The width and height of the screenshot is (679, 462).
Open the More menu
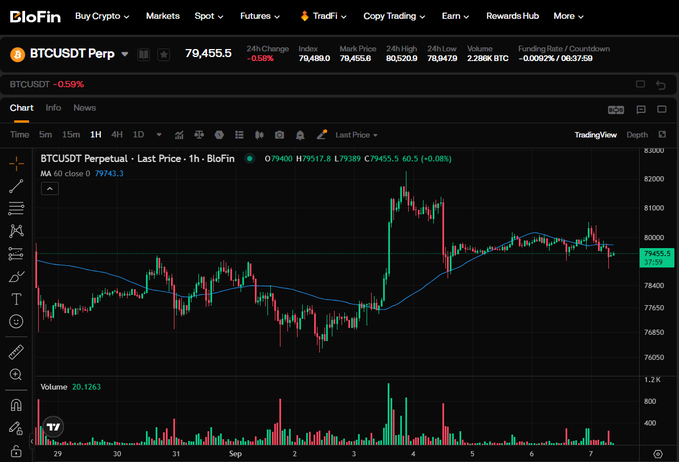tap(568, 16)
